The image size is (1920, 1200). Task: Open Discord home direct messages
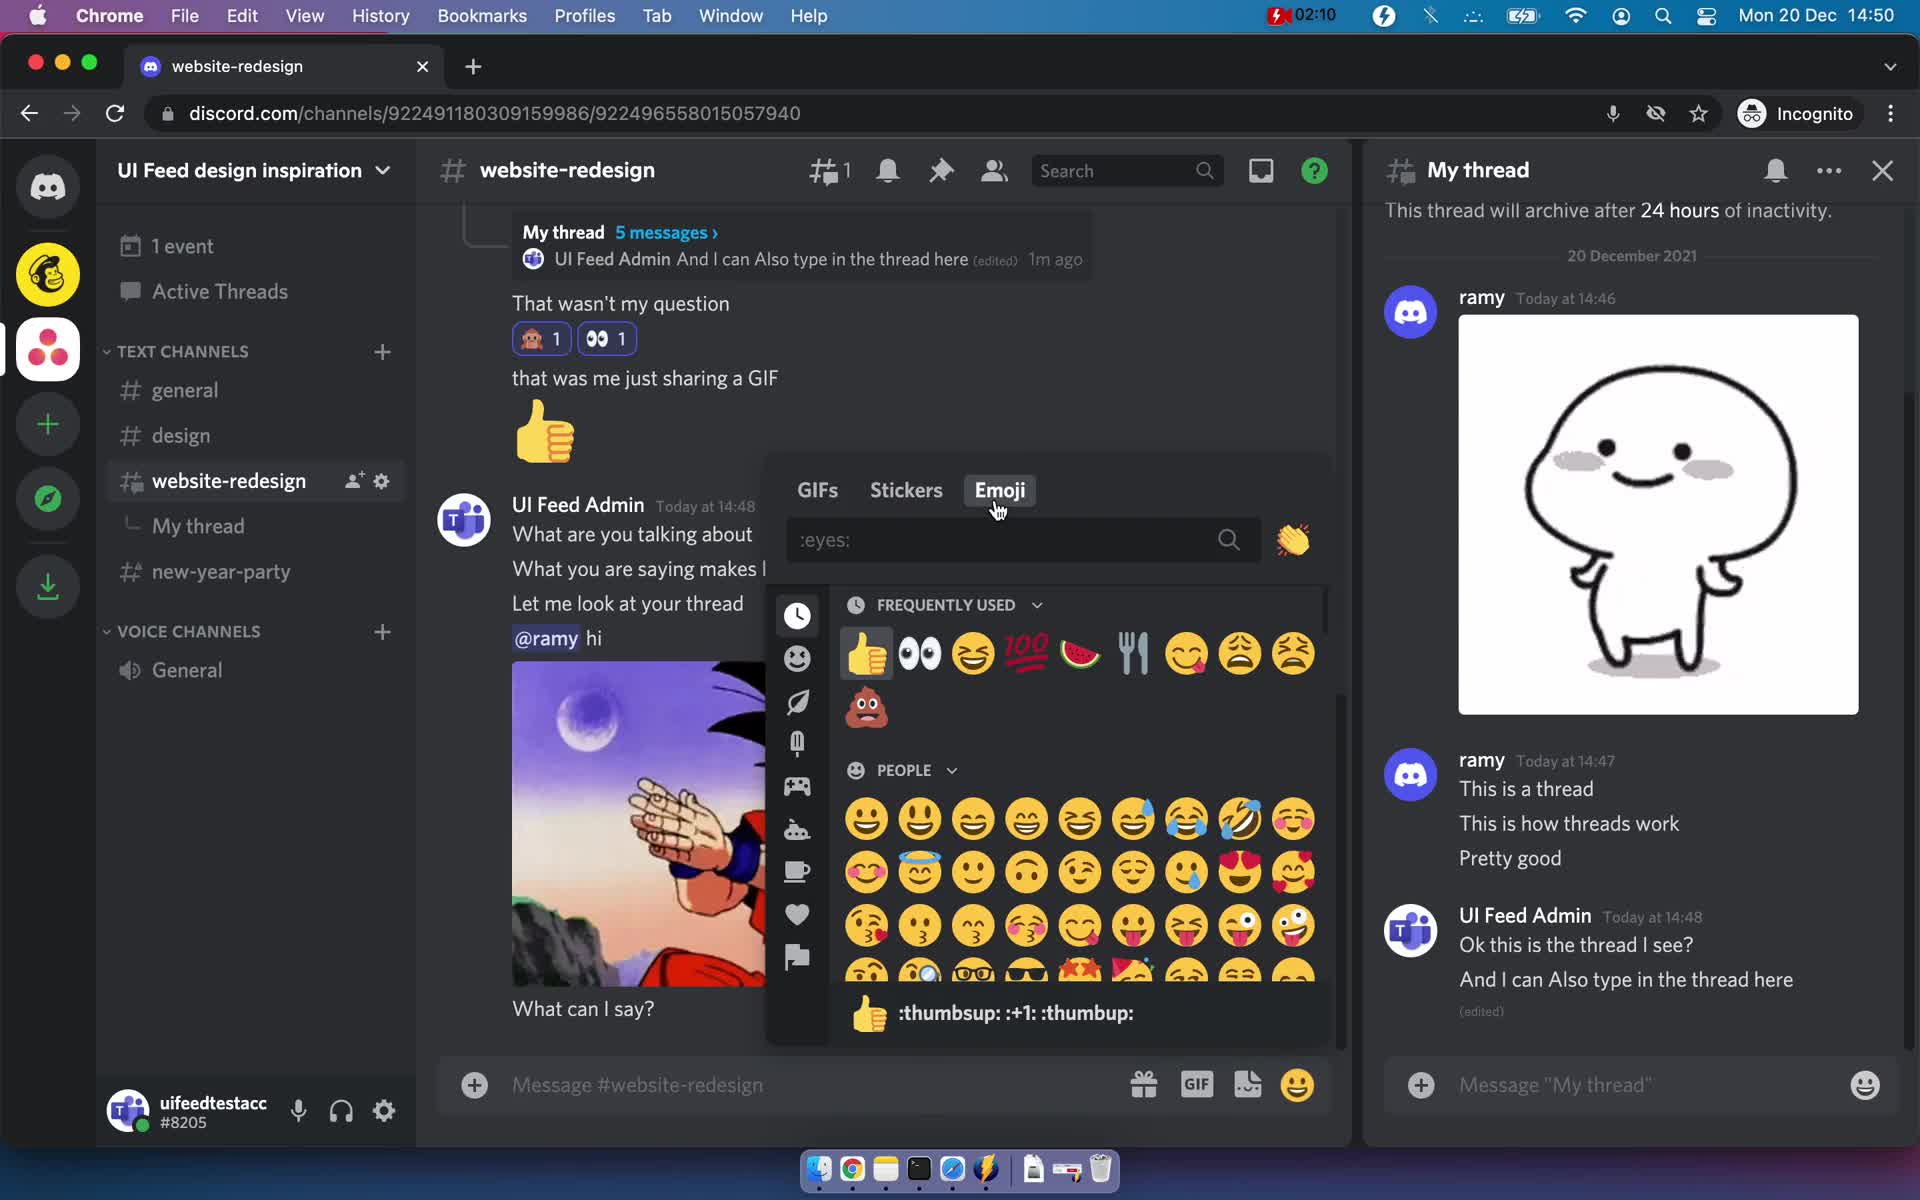(x=47, y=187)
